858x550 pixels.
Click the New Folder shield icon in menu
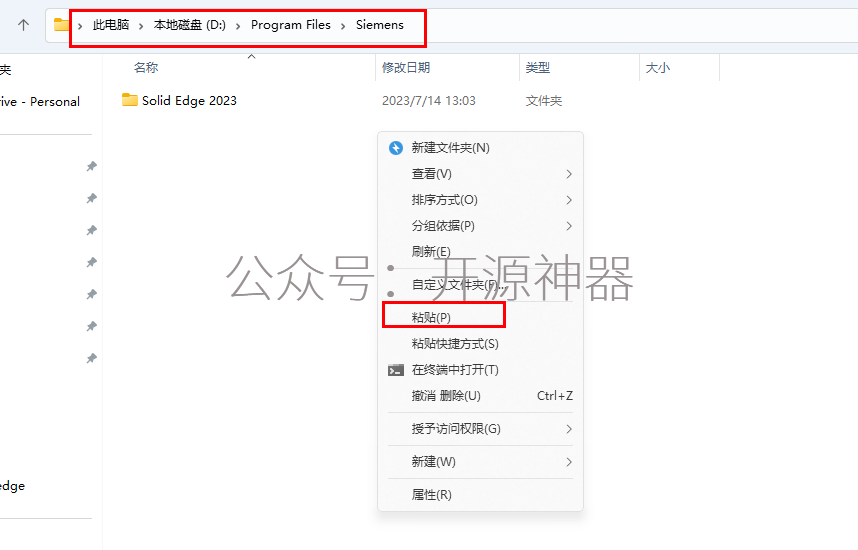[x=396, y=148]
